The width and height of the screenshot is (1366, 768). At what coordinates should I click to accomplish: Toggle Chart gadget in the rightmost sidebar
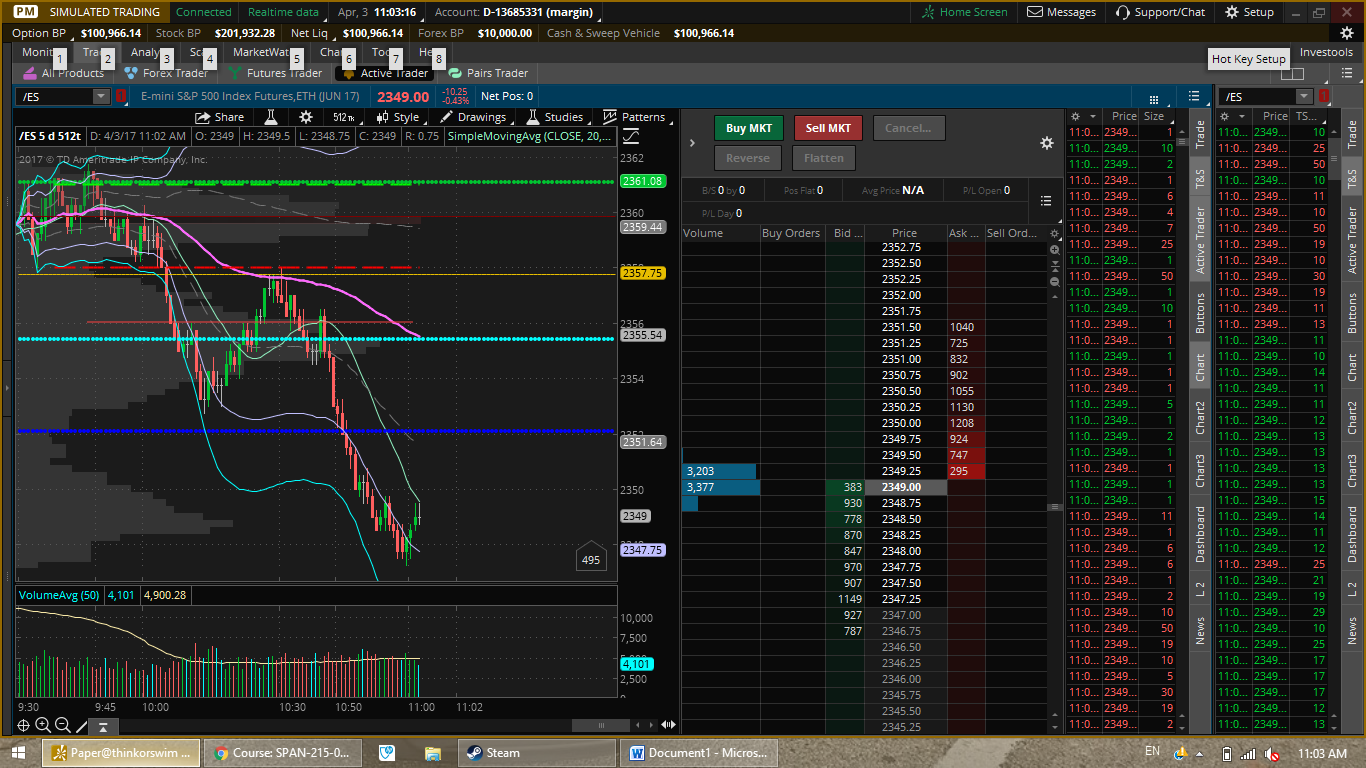click(x=1352, y=367)
